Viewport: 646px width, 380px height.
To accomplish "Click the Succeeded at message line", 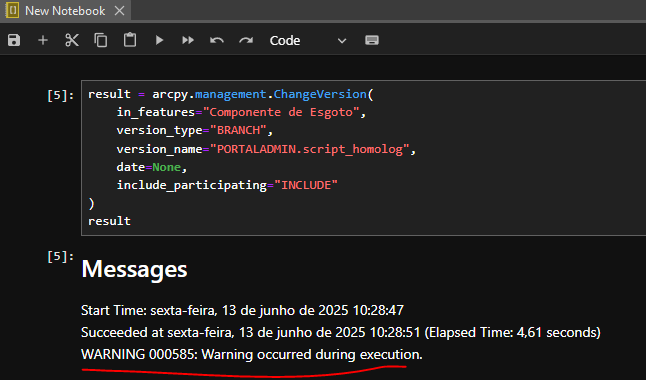I will 341,332.
